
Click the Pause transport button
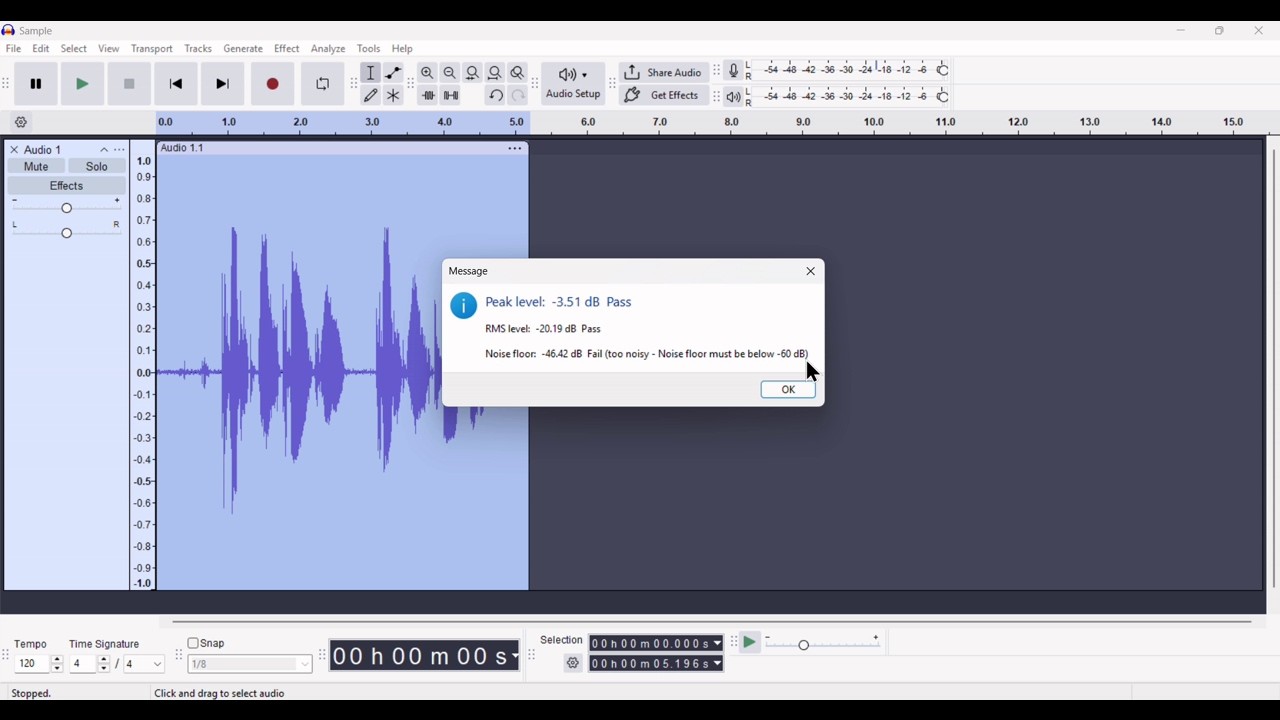[36, 84]
